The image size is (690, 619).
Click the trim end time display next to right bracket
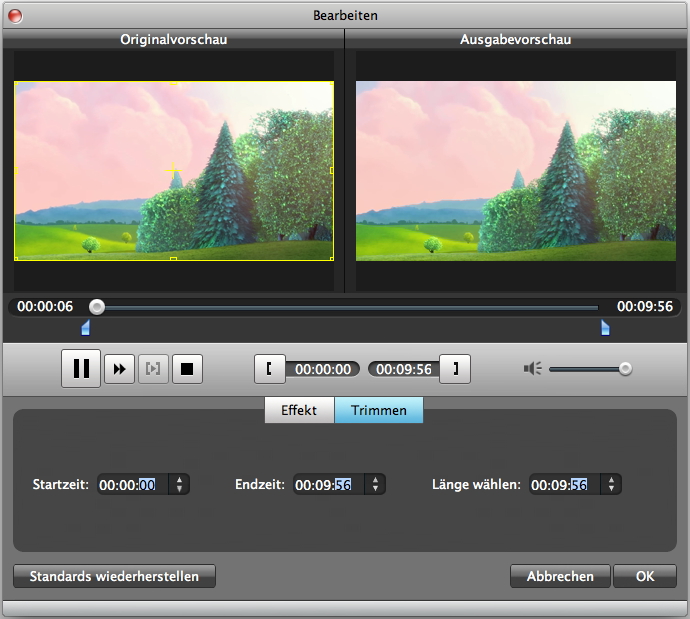404,369
